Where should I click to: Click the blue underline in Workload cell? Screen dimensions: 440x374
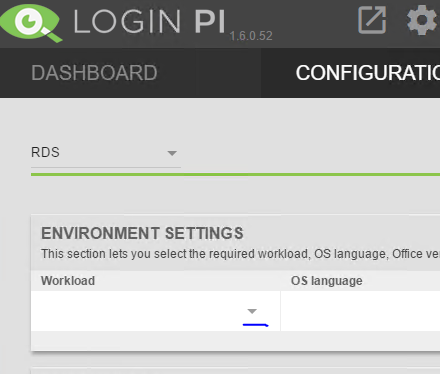pos(256,325)
